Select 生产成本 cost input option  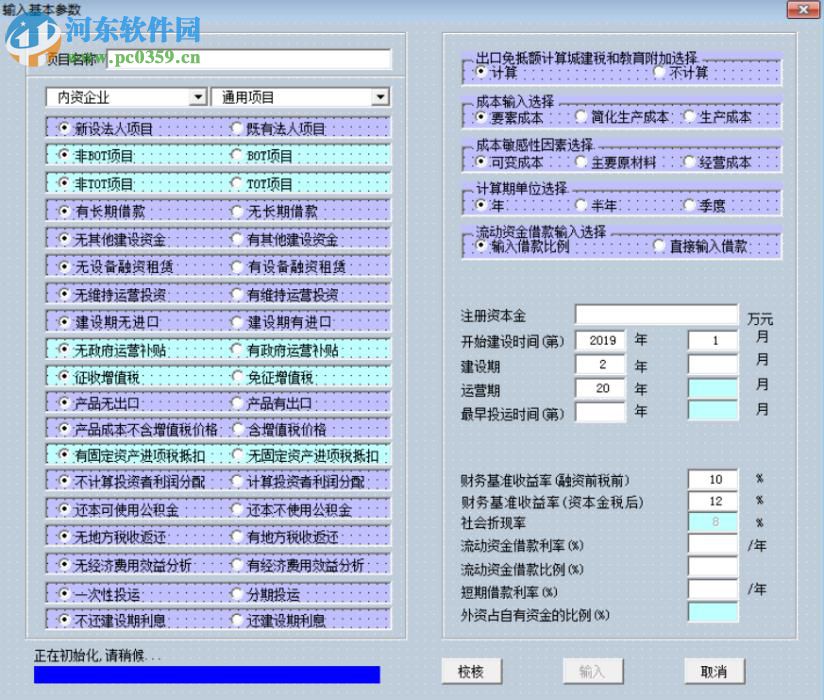click(x=688, y=116)
